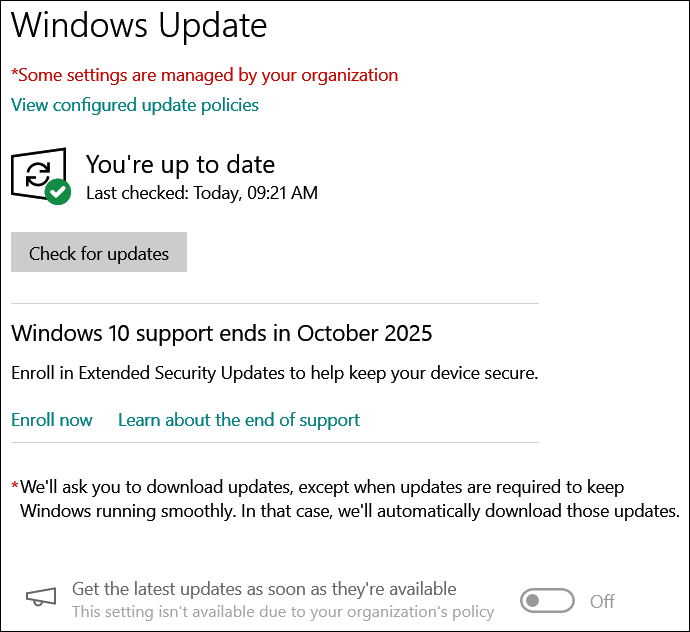Click the Enroll now link
Screen dimensions: 690x632
point(52,420)
